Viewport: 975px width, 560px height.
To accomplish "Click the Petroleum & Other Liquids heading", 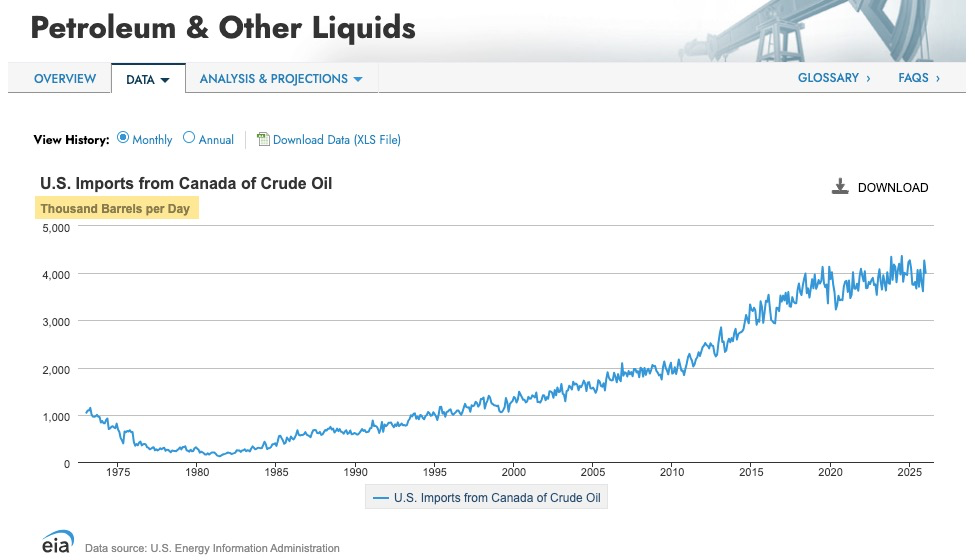I will 223,28.
